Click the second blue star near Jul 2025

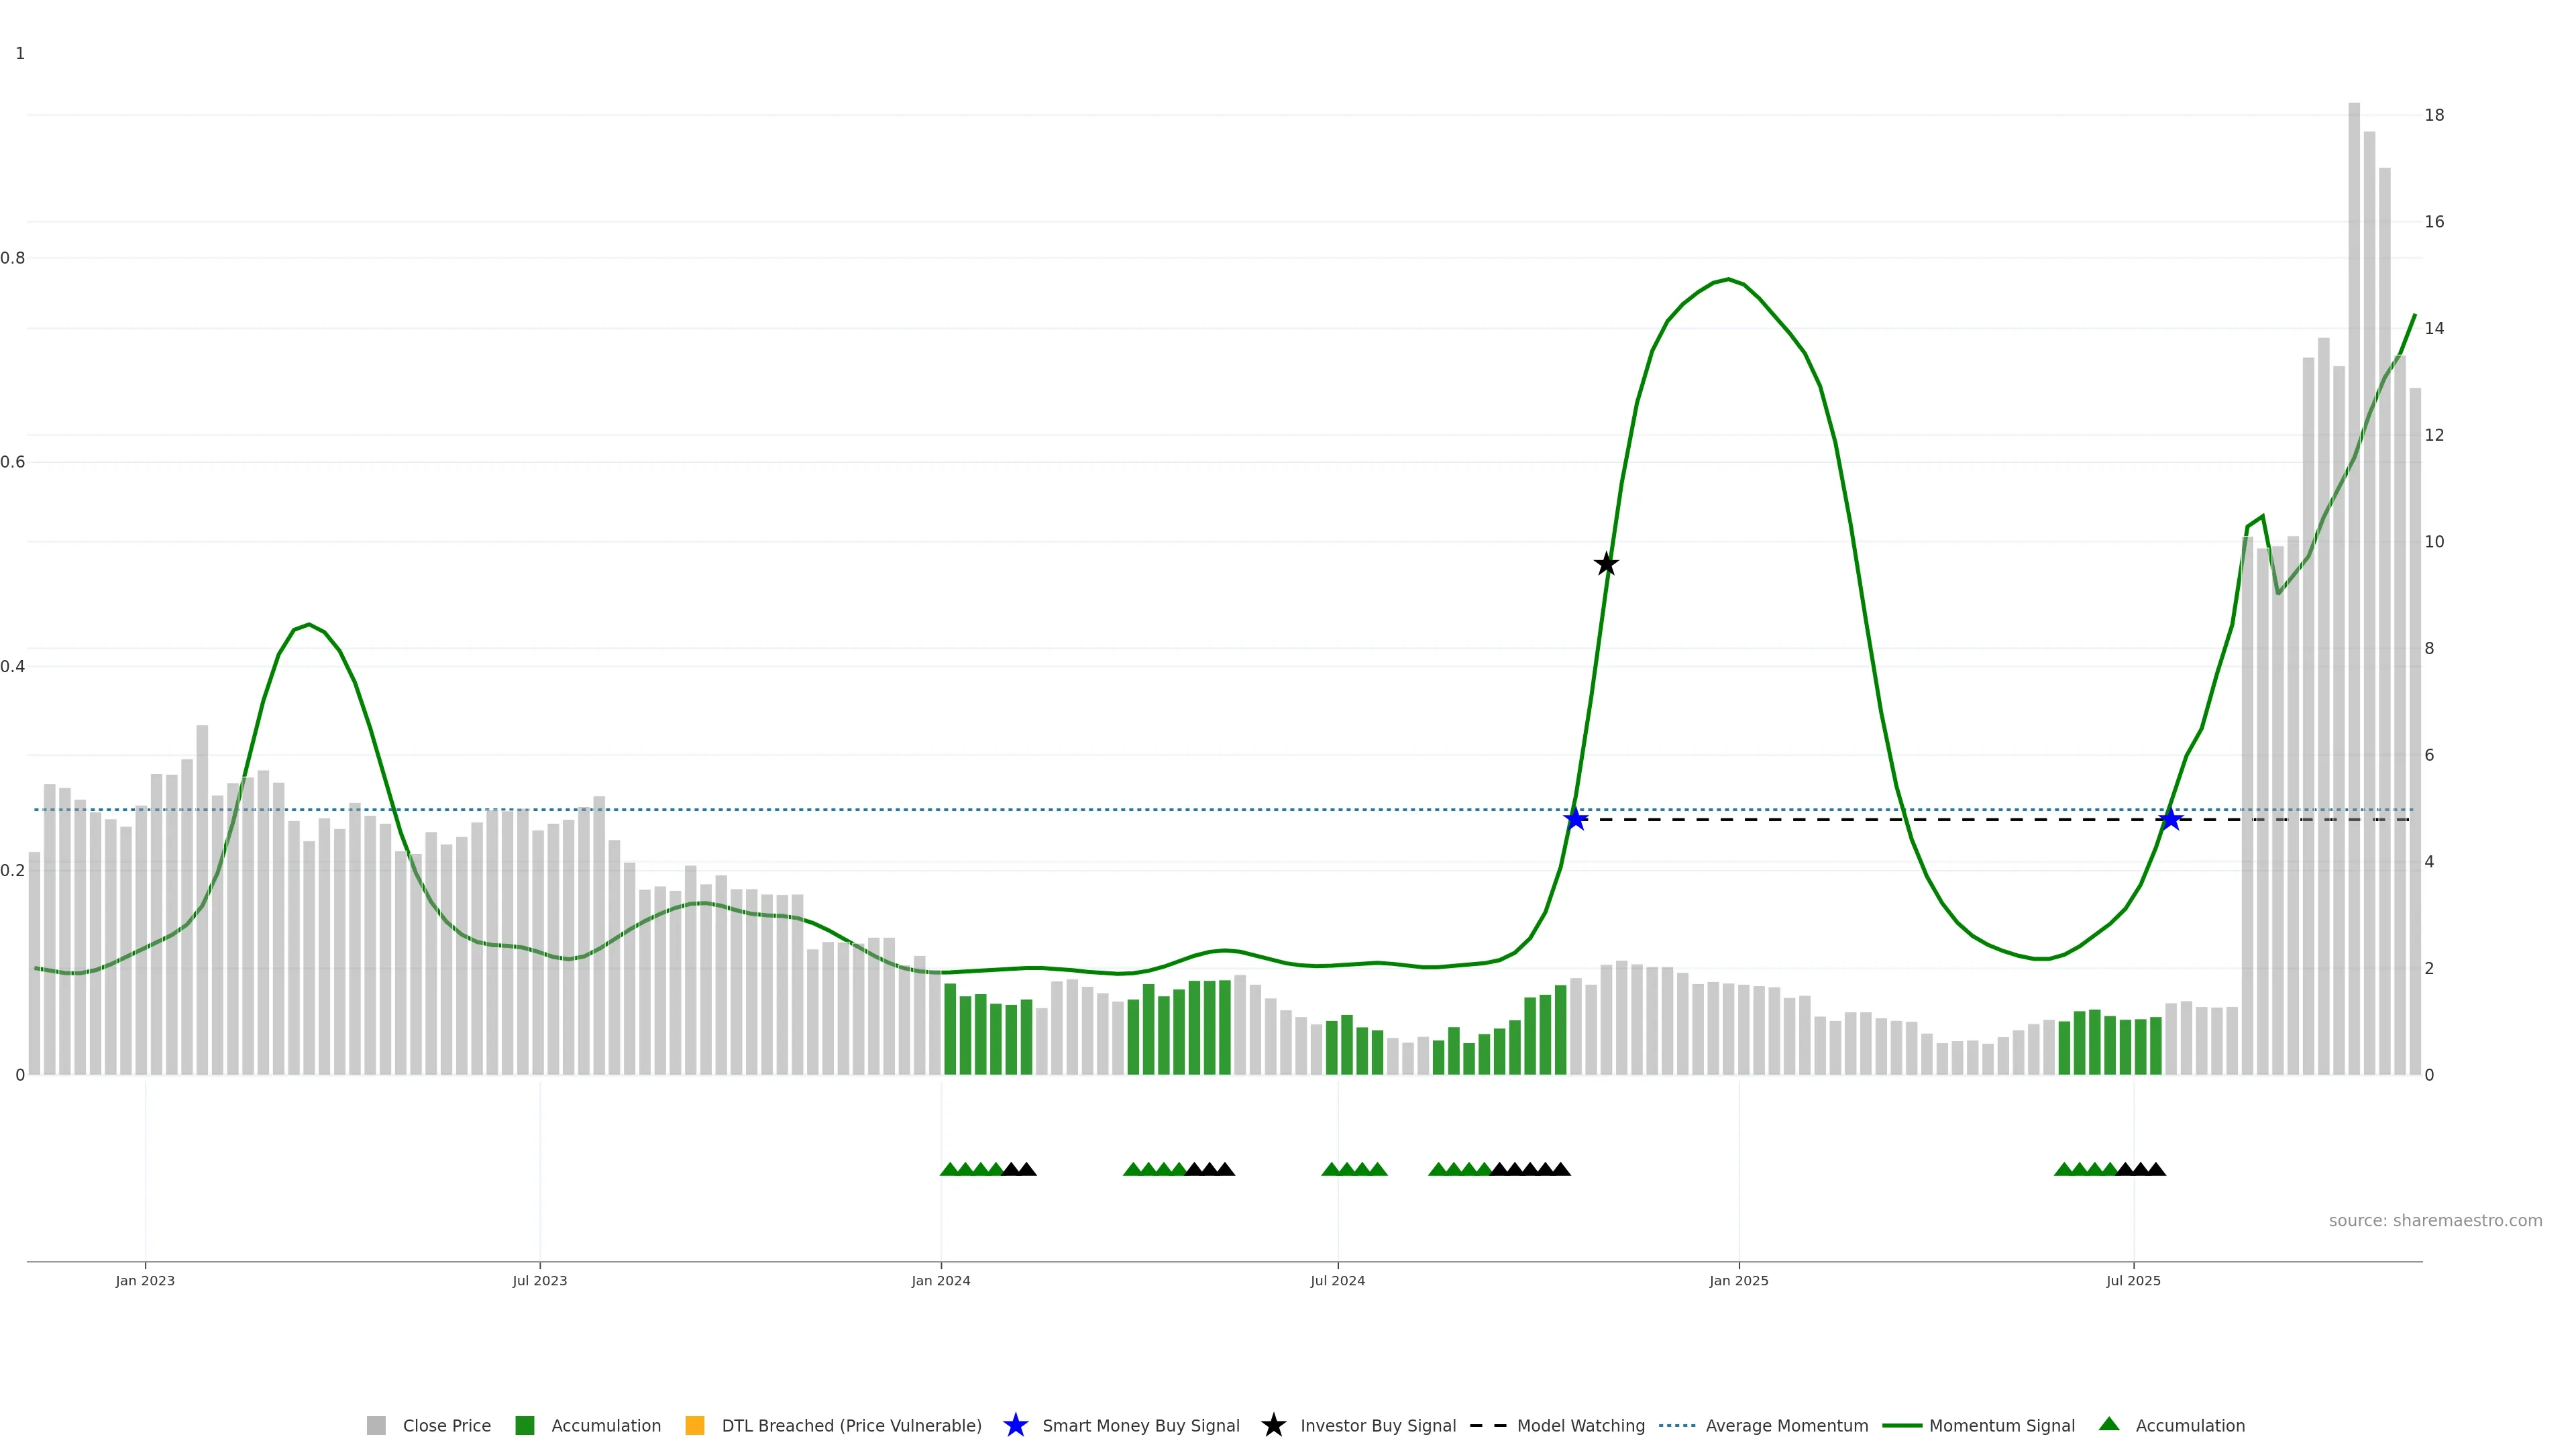click(x=2170, y=820)
